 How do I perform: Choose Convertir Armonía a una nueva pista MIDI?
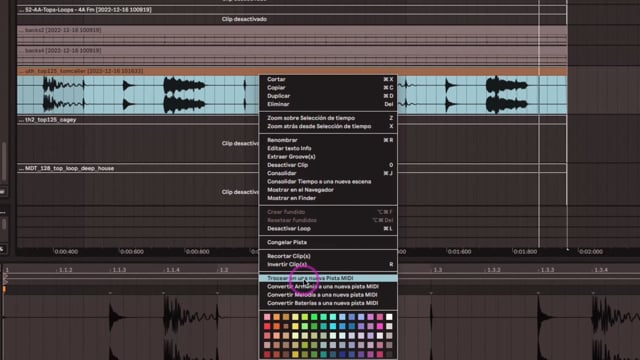pyautogui.click(x=328, y=287)
